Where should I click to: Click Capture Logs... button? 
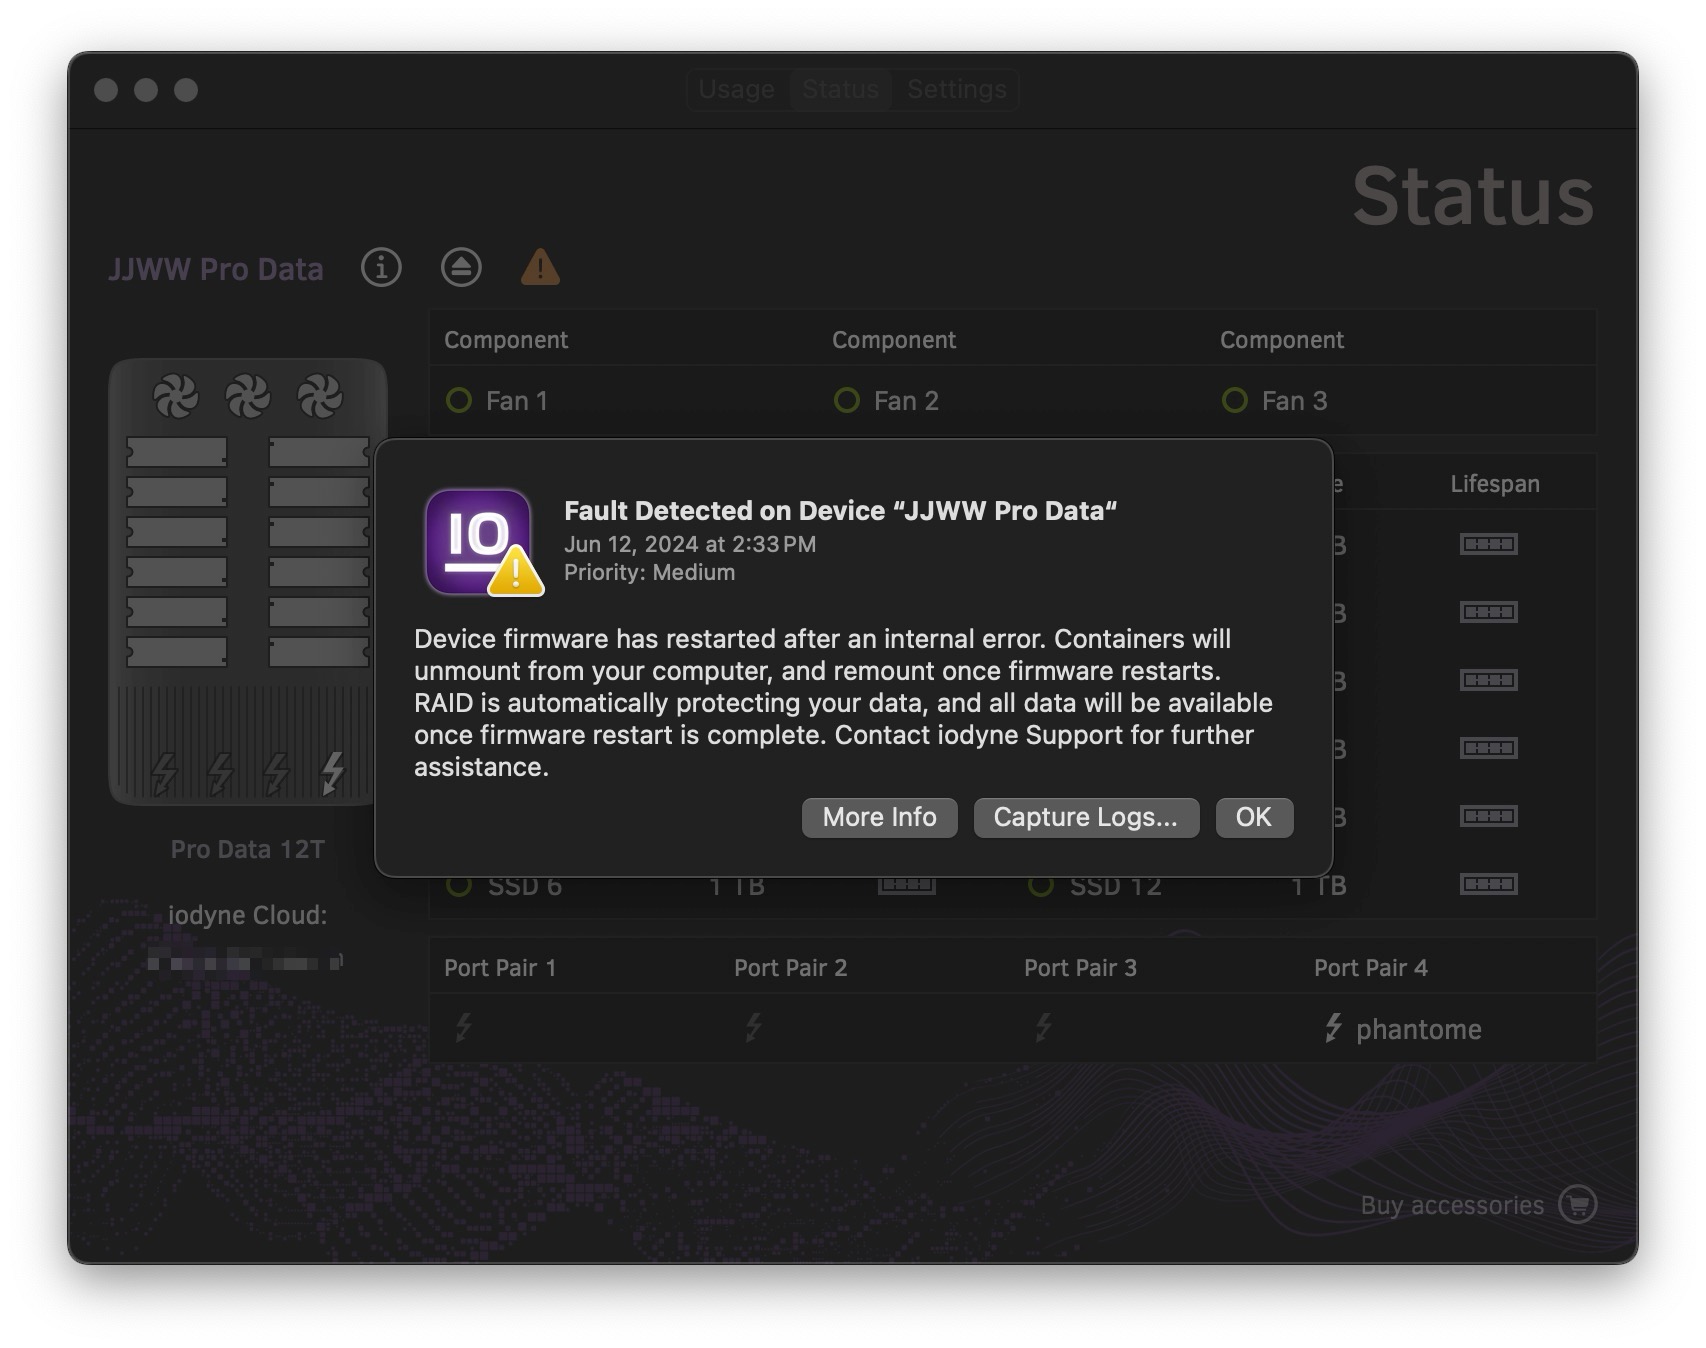click(x=1086, y=817)
